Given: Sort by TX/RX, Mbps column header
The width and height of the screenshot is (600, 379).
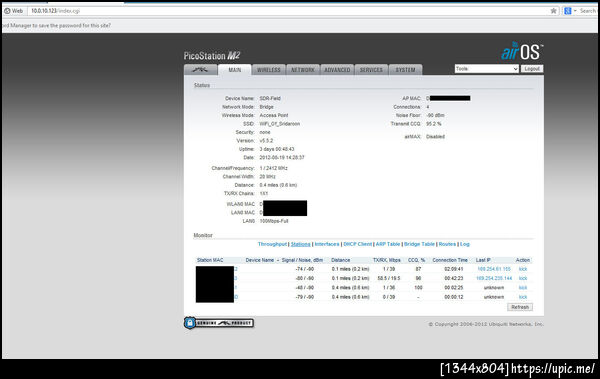Looking at the screenshot, I should 386,260.
